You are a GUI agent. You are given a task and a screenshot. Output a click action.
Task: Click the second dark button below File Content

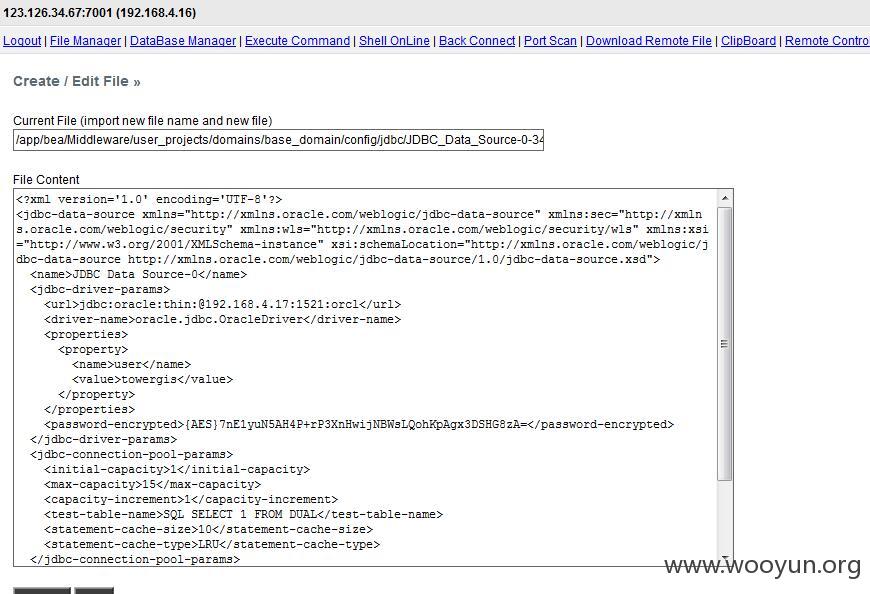tap(94, 591)
